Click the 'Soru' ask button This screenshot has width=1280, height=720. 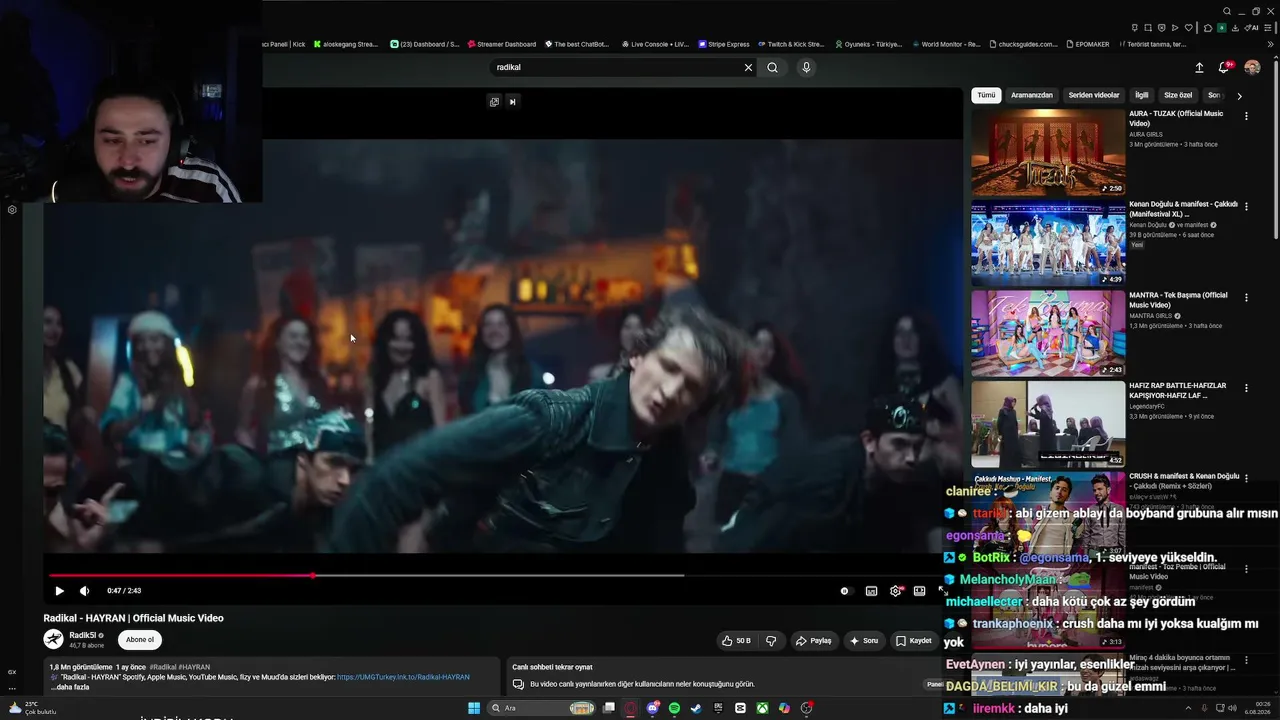[864, 641]
